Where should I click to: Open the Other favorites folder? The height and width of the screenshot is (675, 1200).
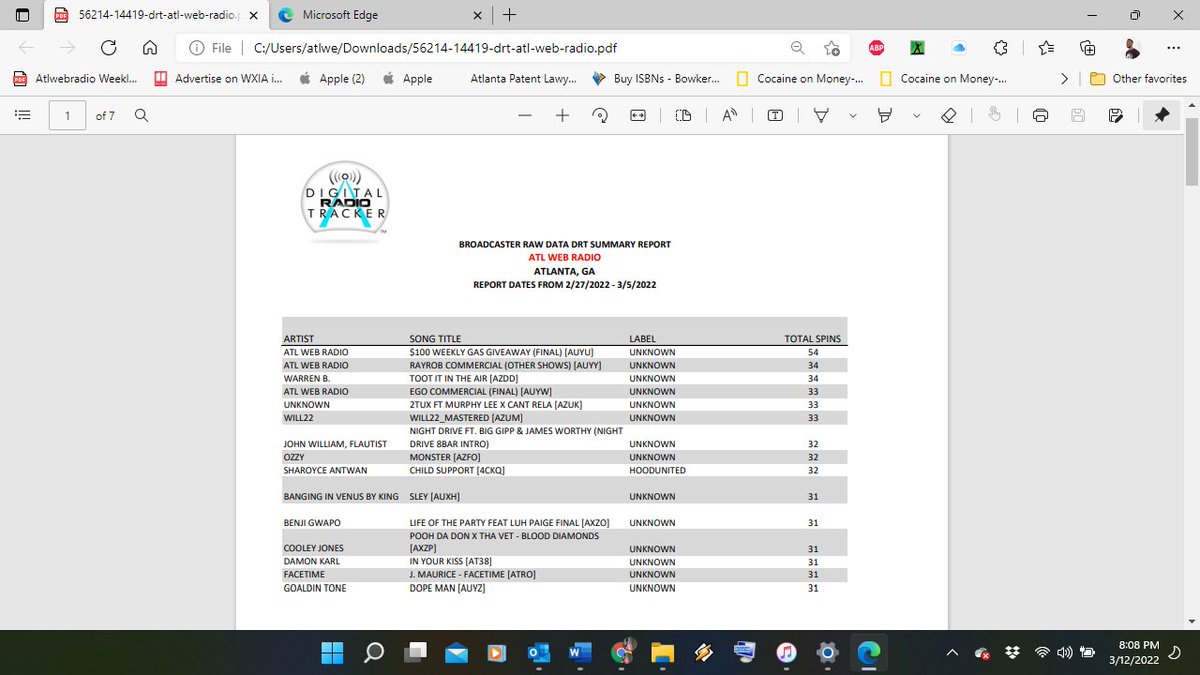[1138, 78]
